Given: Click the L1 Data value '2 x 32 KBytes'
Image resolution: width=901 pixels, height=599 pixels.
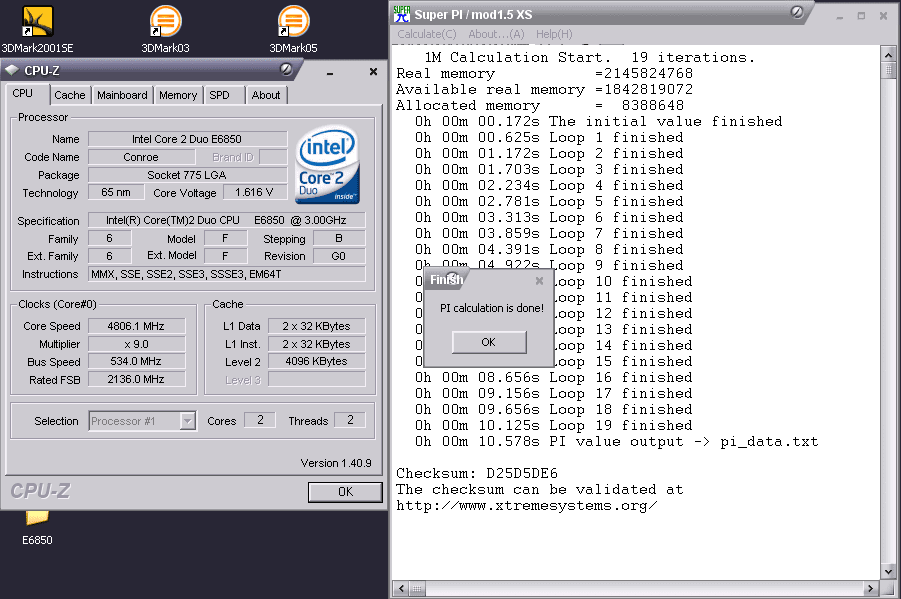Looking at the screenshot, I should click(x=316, y=326).
